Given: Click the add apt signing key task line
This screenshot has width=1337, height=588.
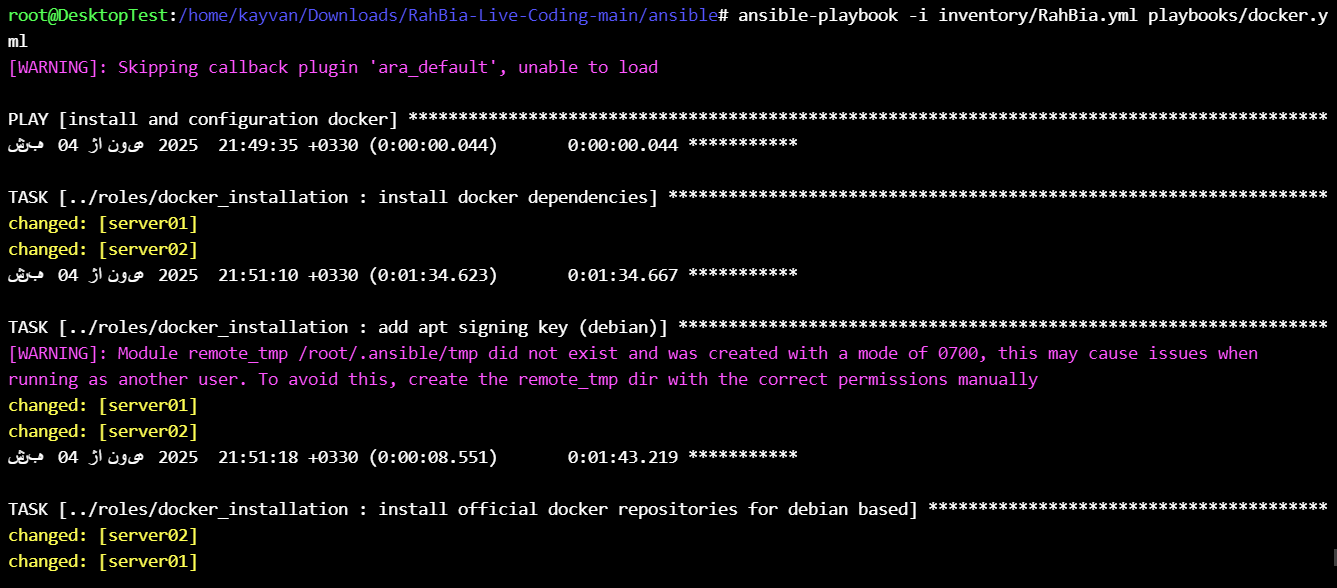Looking at the screenshot, I should tap(668, 327).
